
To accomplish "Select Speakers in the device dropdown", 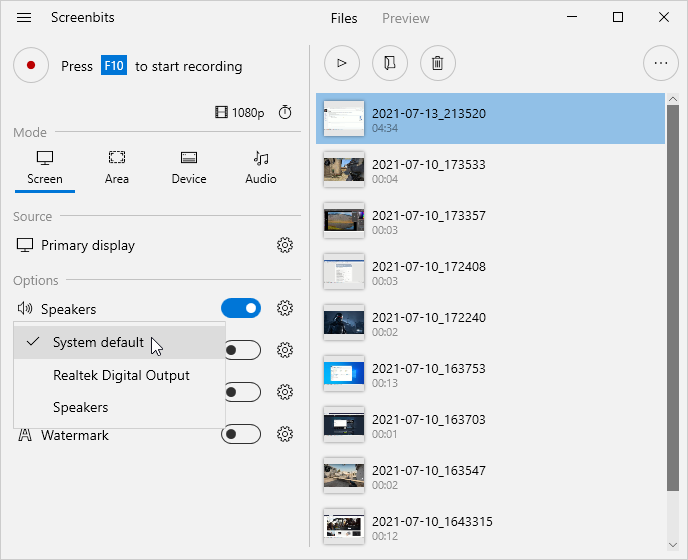I will coord(119,407).
